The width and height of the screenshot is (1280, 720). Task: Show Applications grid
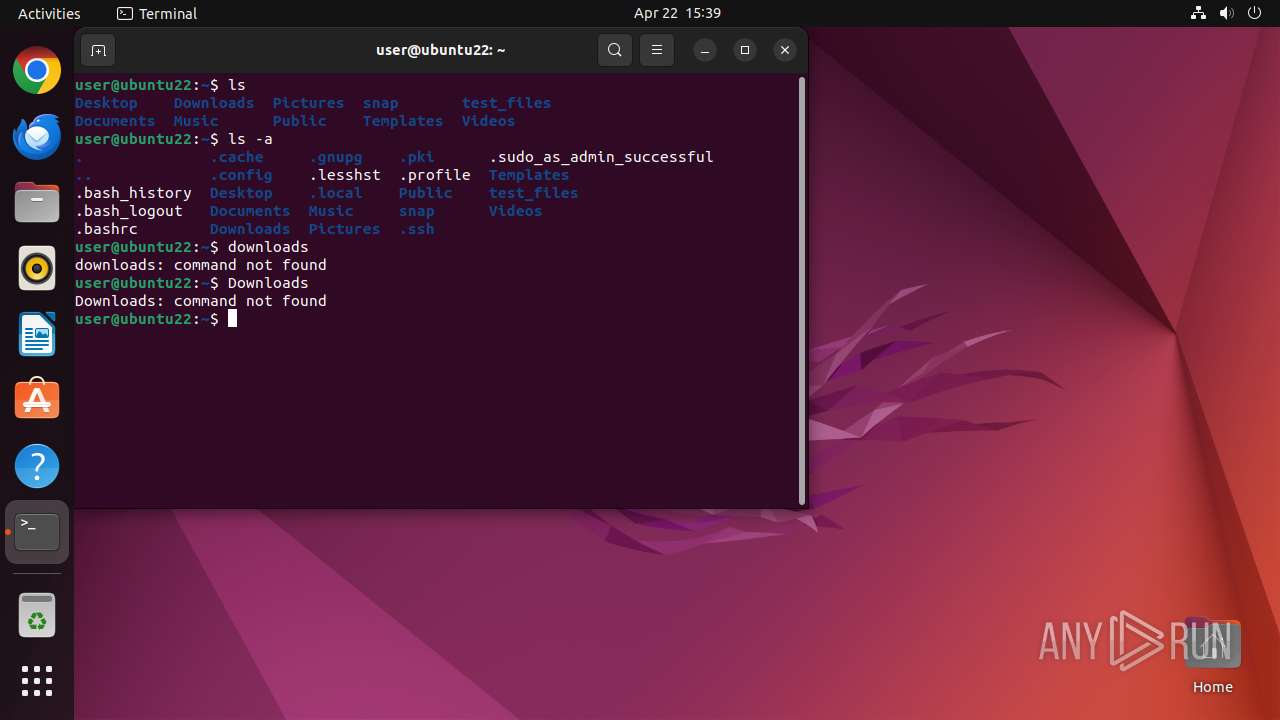(x=37, y=681)
